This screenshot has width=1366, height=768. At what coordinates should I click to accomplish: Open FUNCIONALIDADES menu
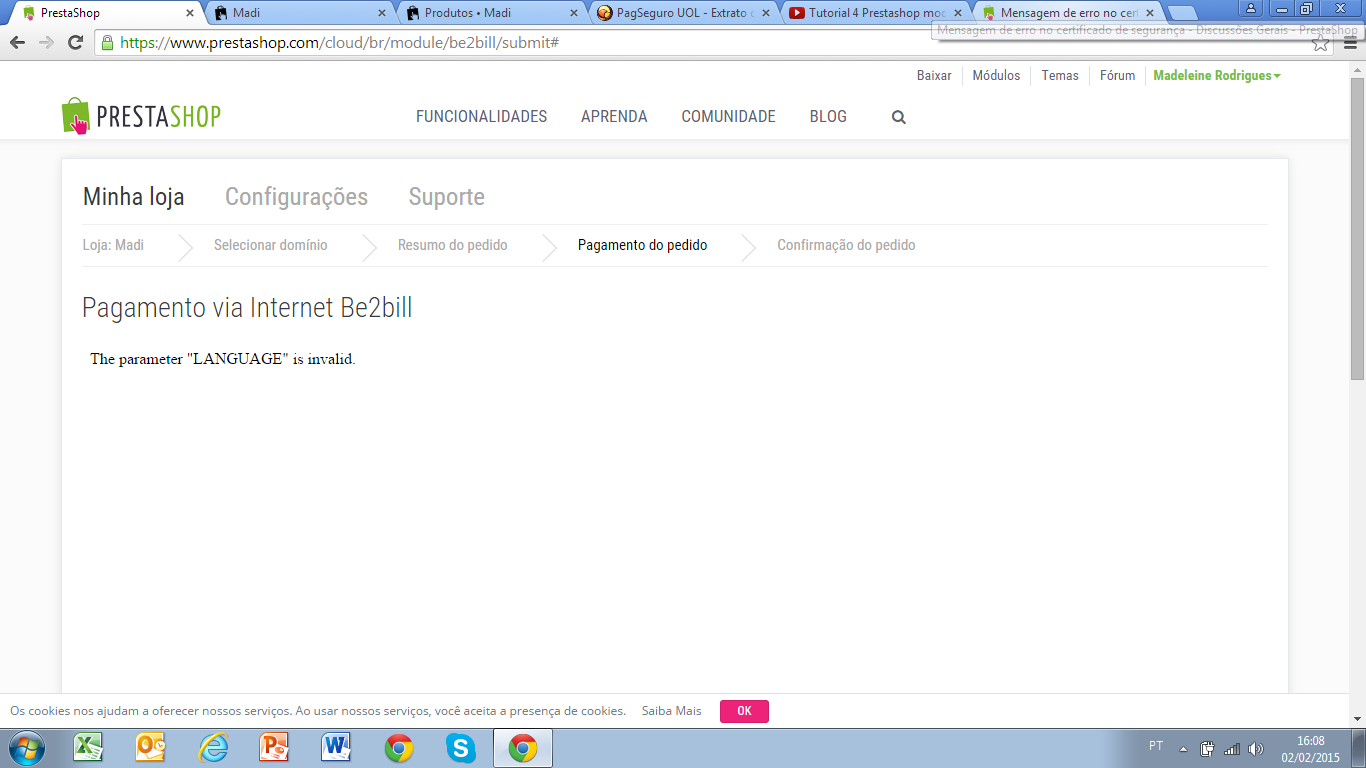(481, 117)
